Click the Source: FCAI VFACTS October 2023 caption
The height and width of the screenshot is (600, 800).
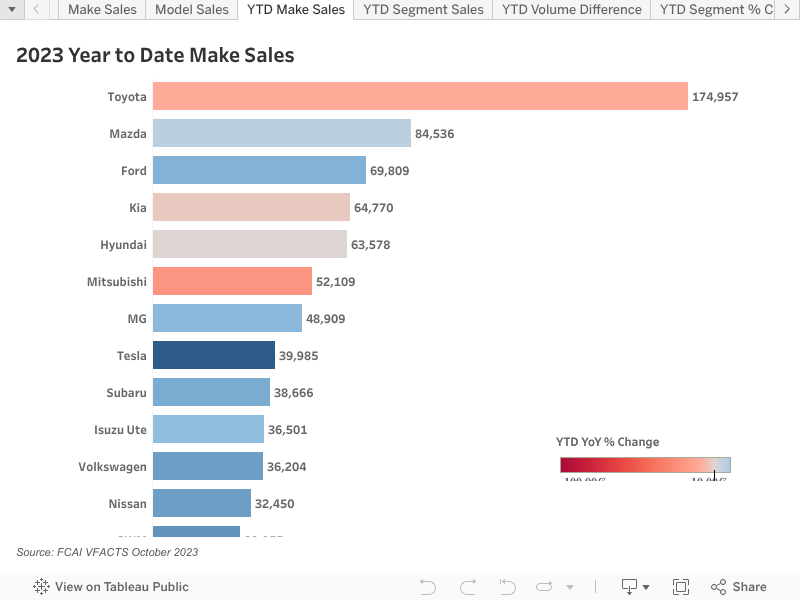point(107,552)
